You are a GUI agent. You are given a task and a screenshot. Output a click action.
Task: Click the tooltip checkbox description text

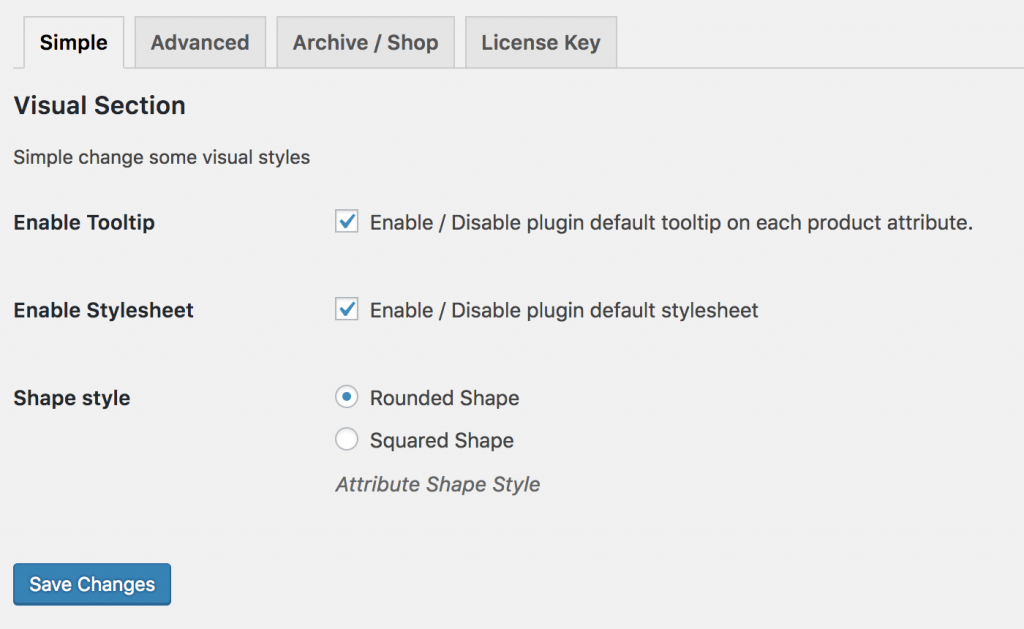click(671, 223)
